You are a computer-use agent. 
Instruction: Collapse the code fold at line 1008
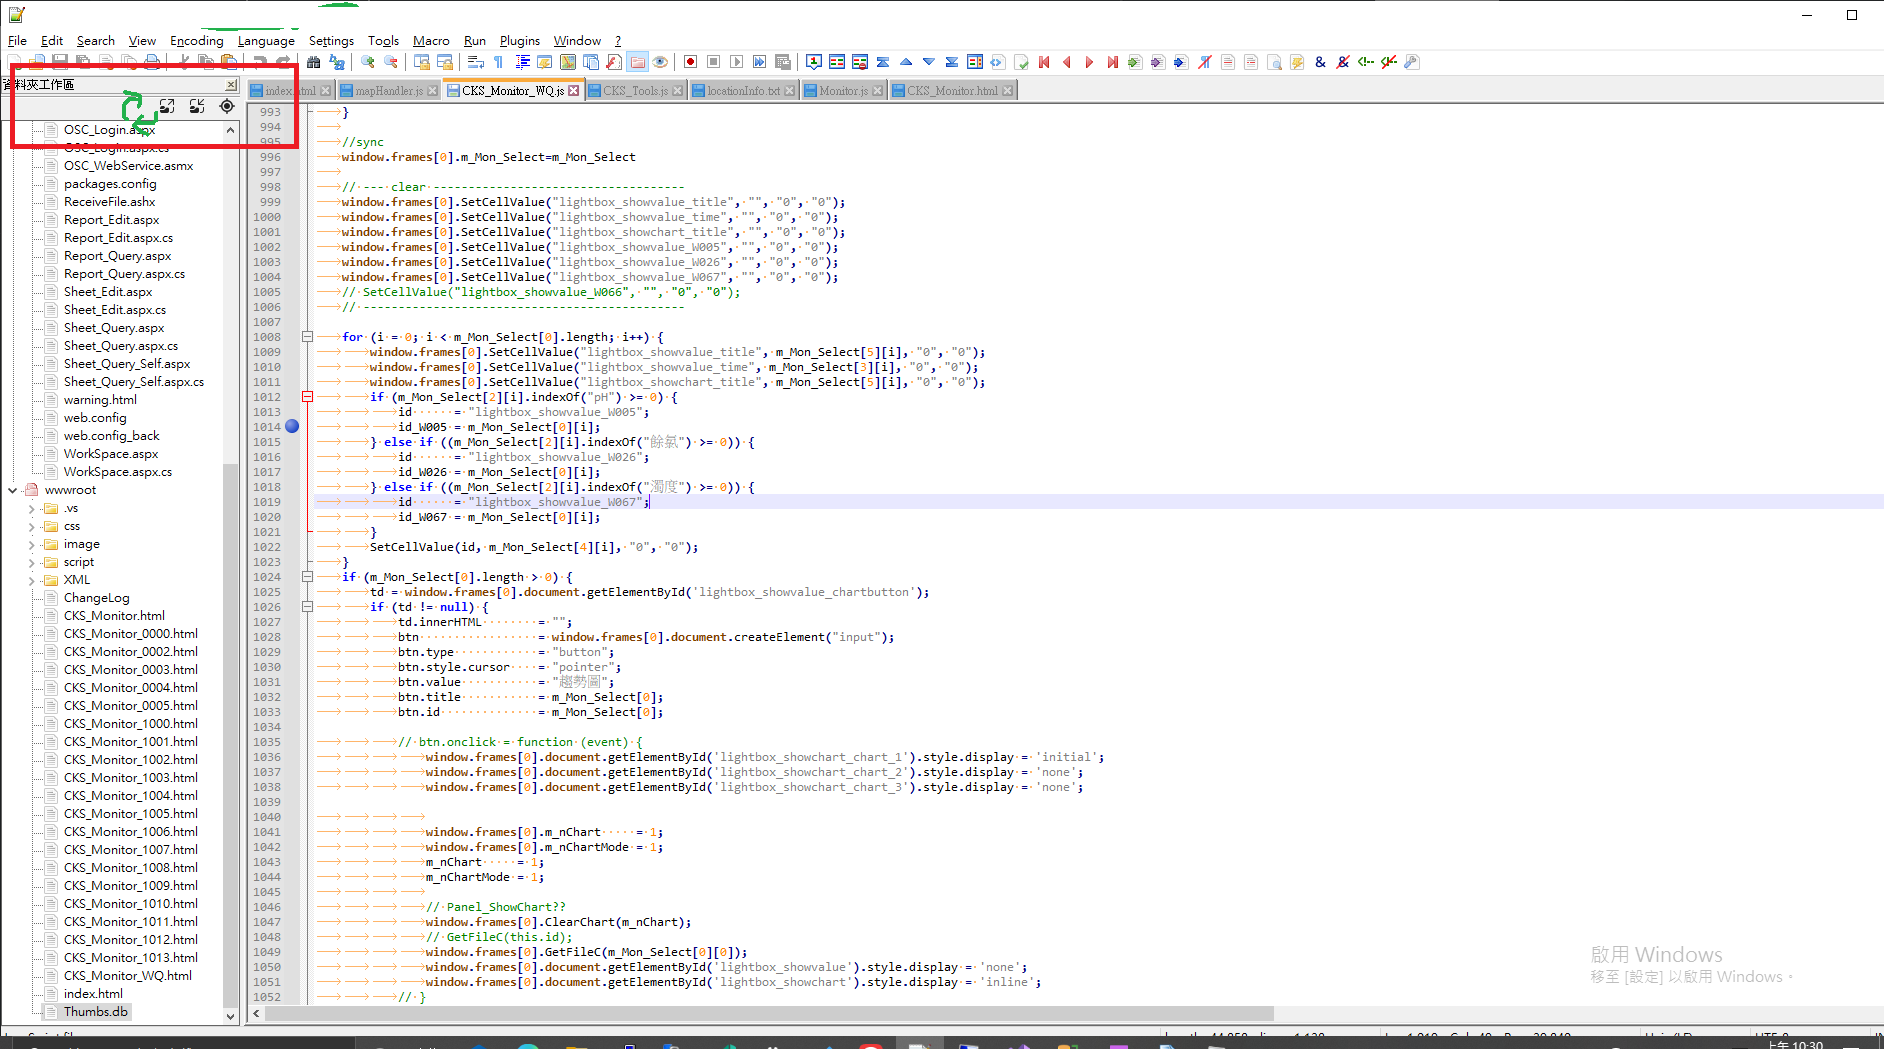click(307, 337)
